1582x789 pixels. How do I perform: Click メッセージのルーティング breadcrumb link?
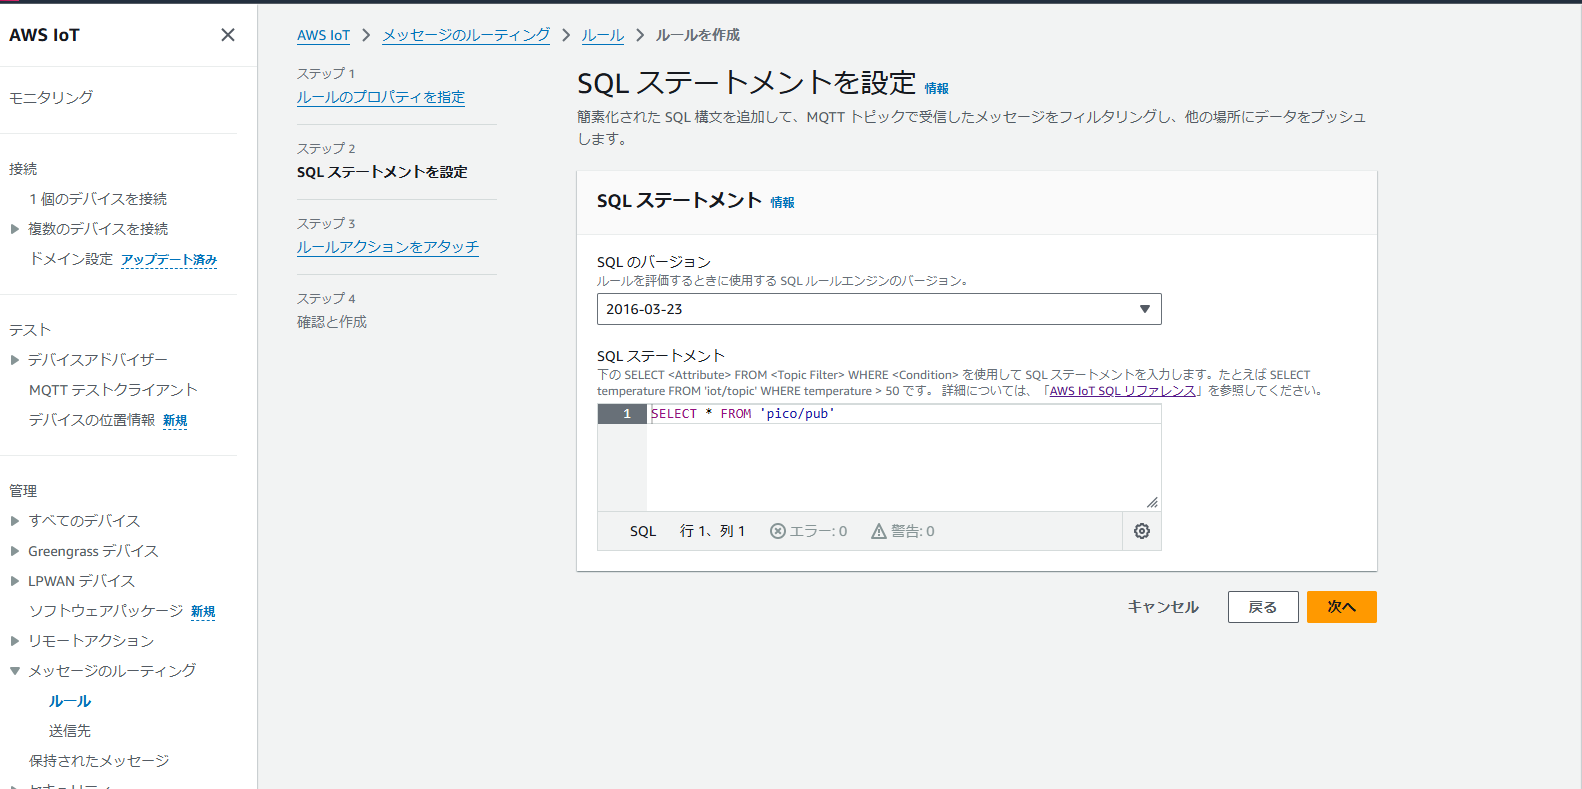tap(466, 35)
